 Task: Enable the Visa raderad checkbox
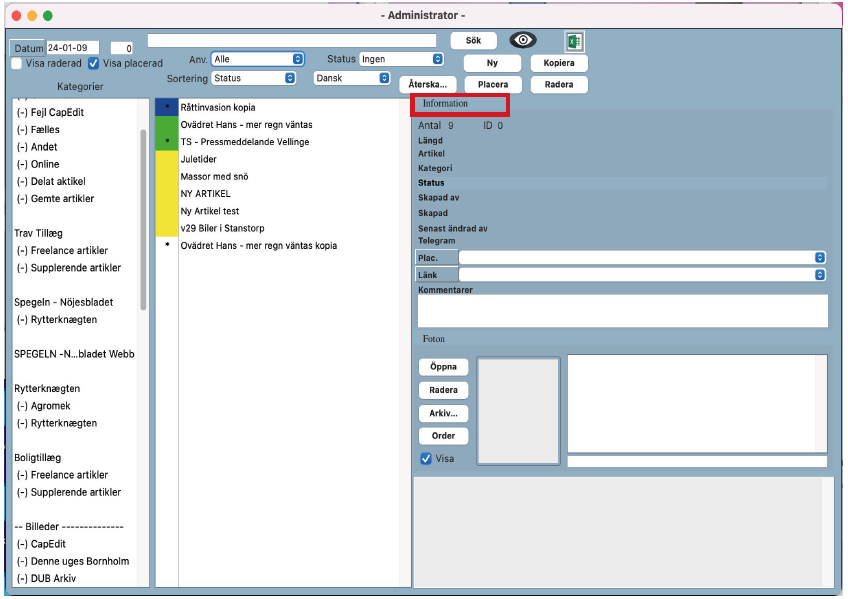(x=17, y=63)
